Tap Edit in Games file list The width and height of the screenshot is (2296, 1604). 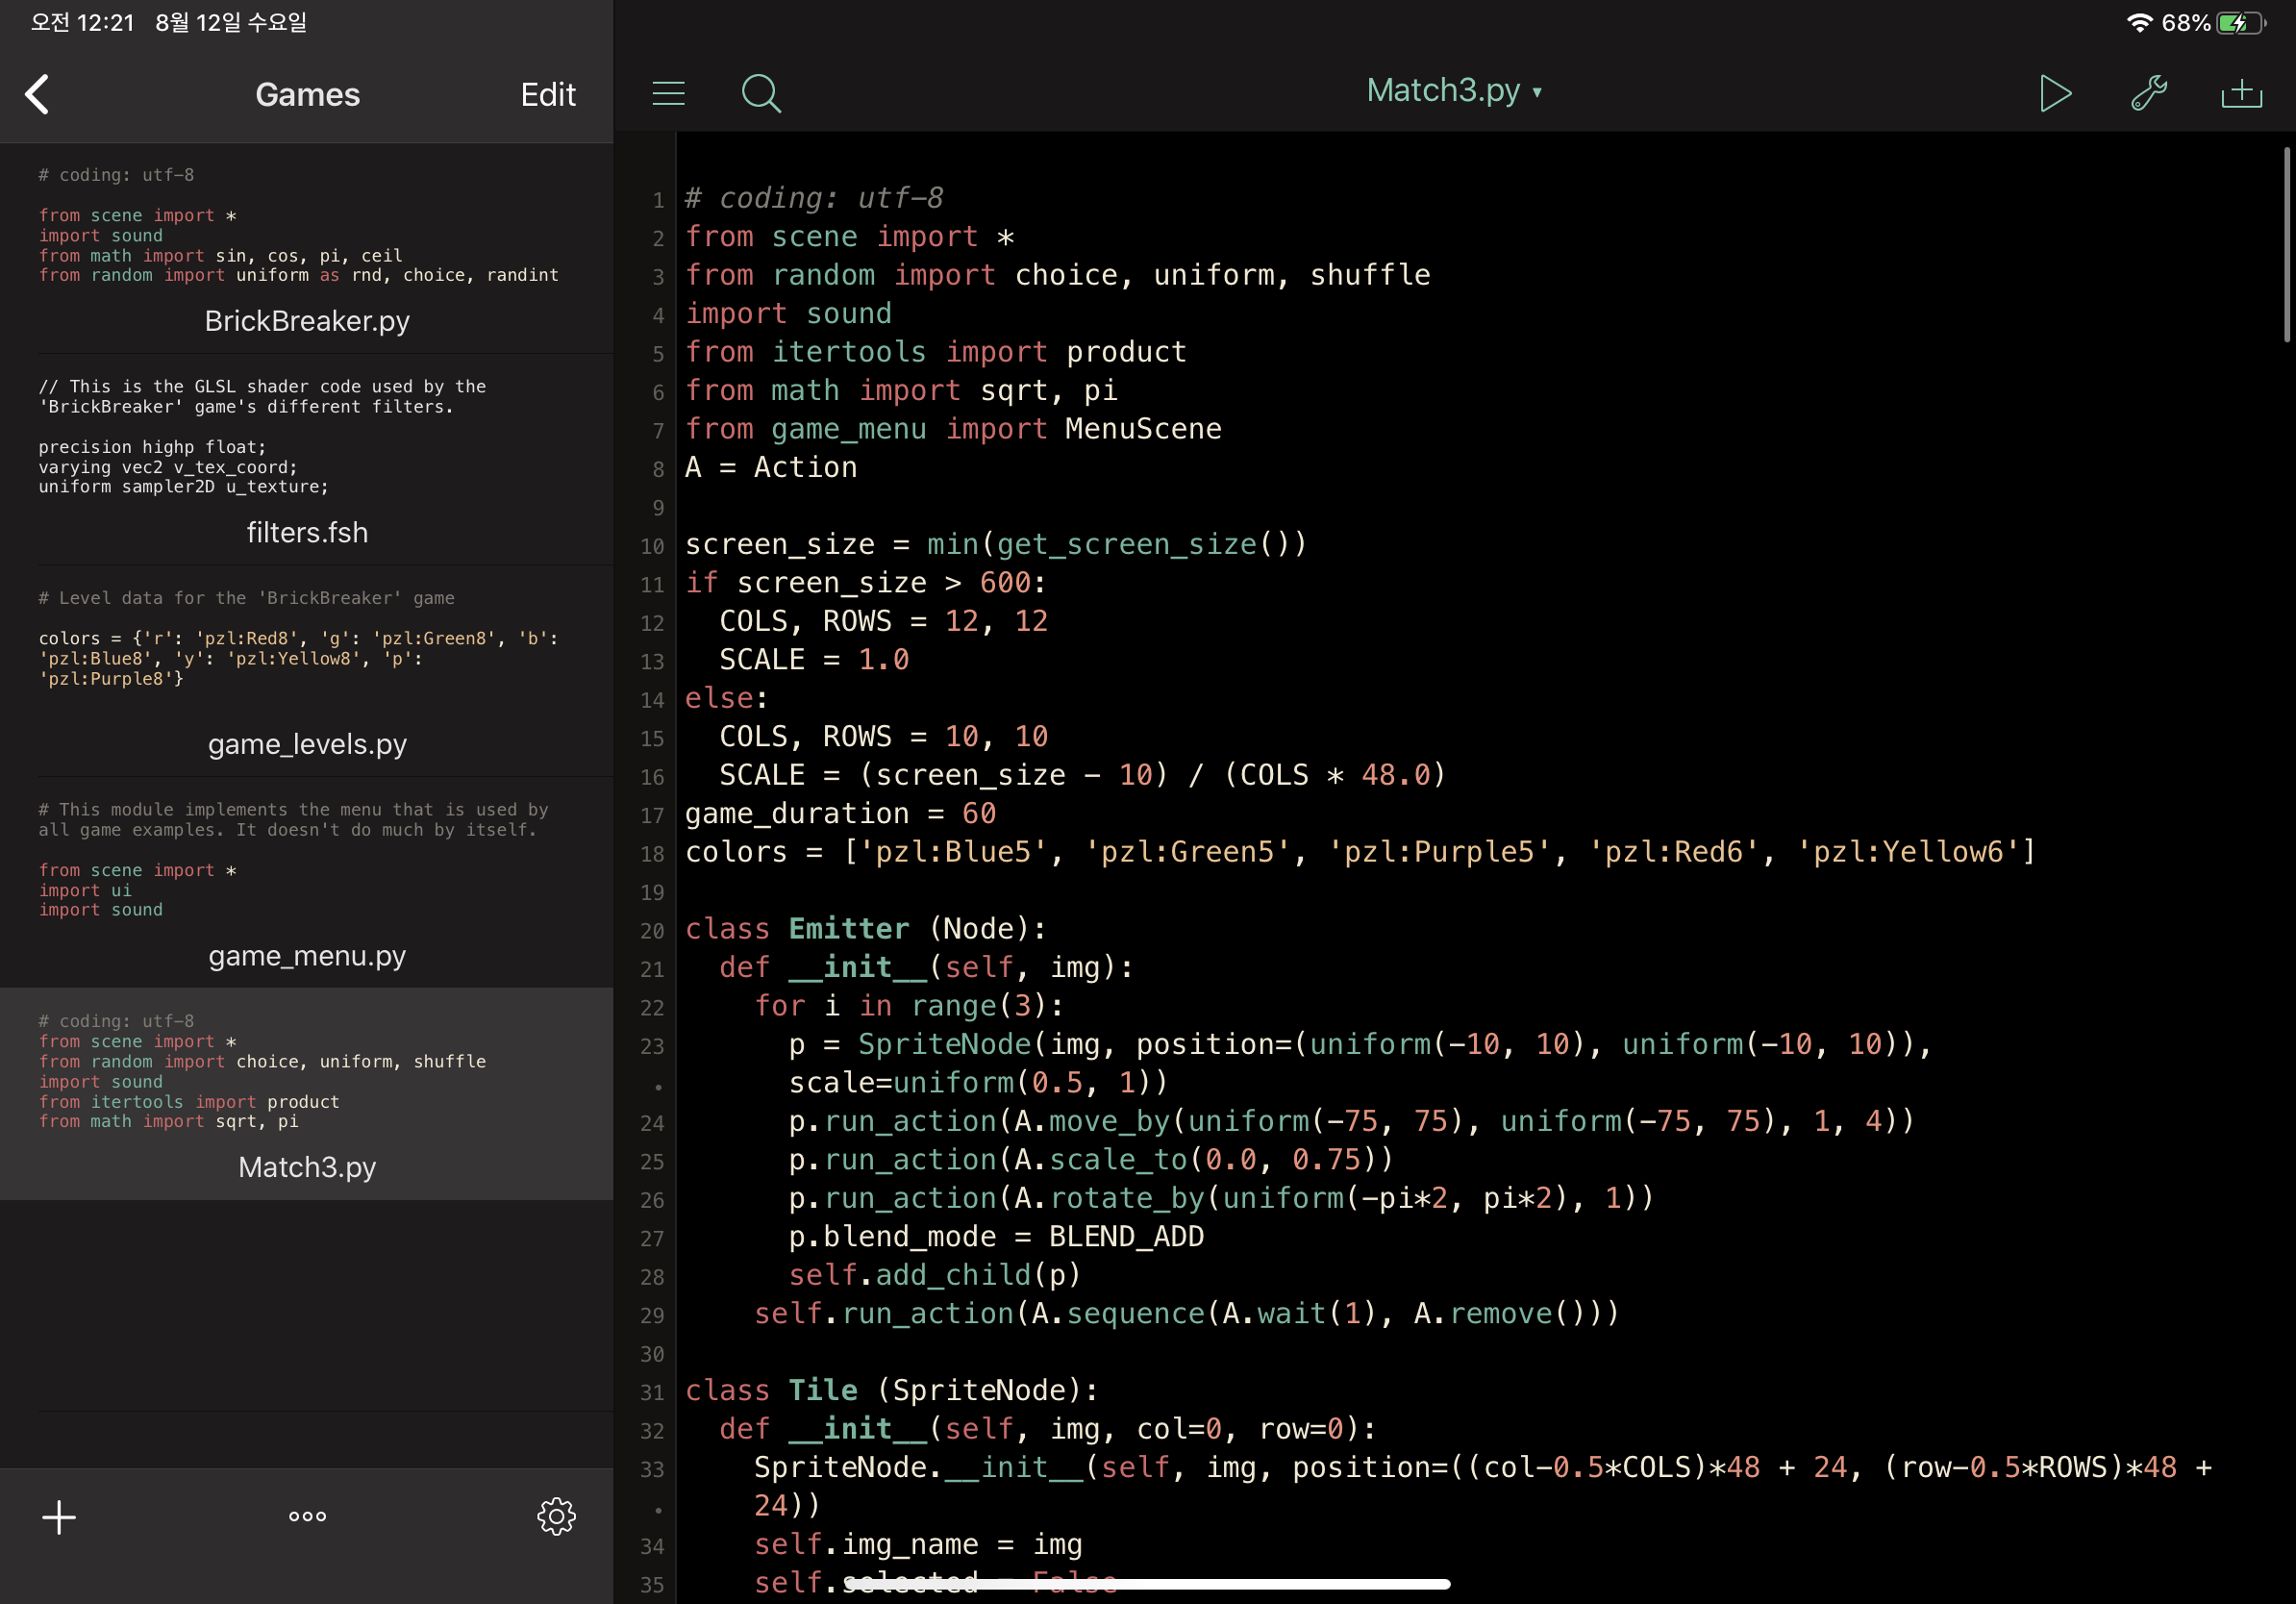(547, 95)
